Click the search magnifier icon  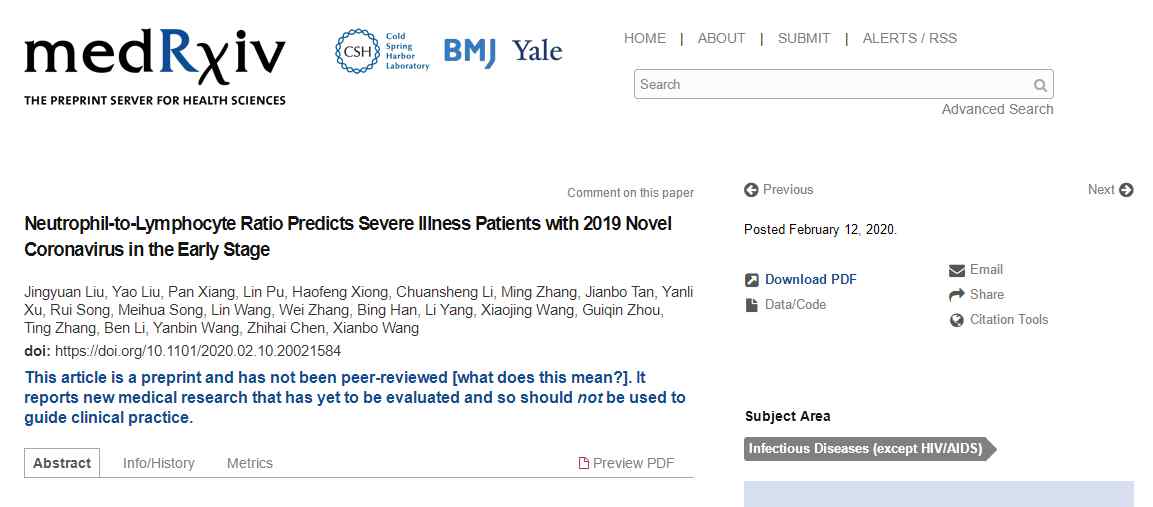point(1040,85)
